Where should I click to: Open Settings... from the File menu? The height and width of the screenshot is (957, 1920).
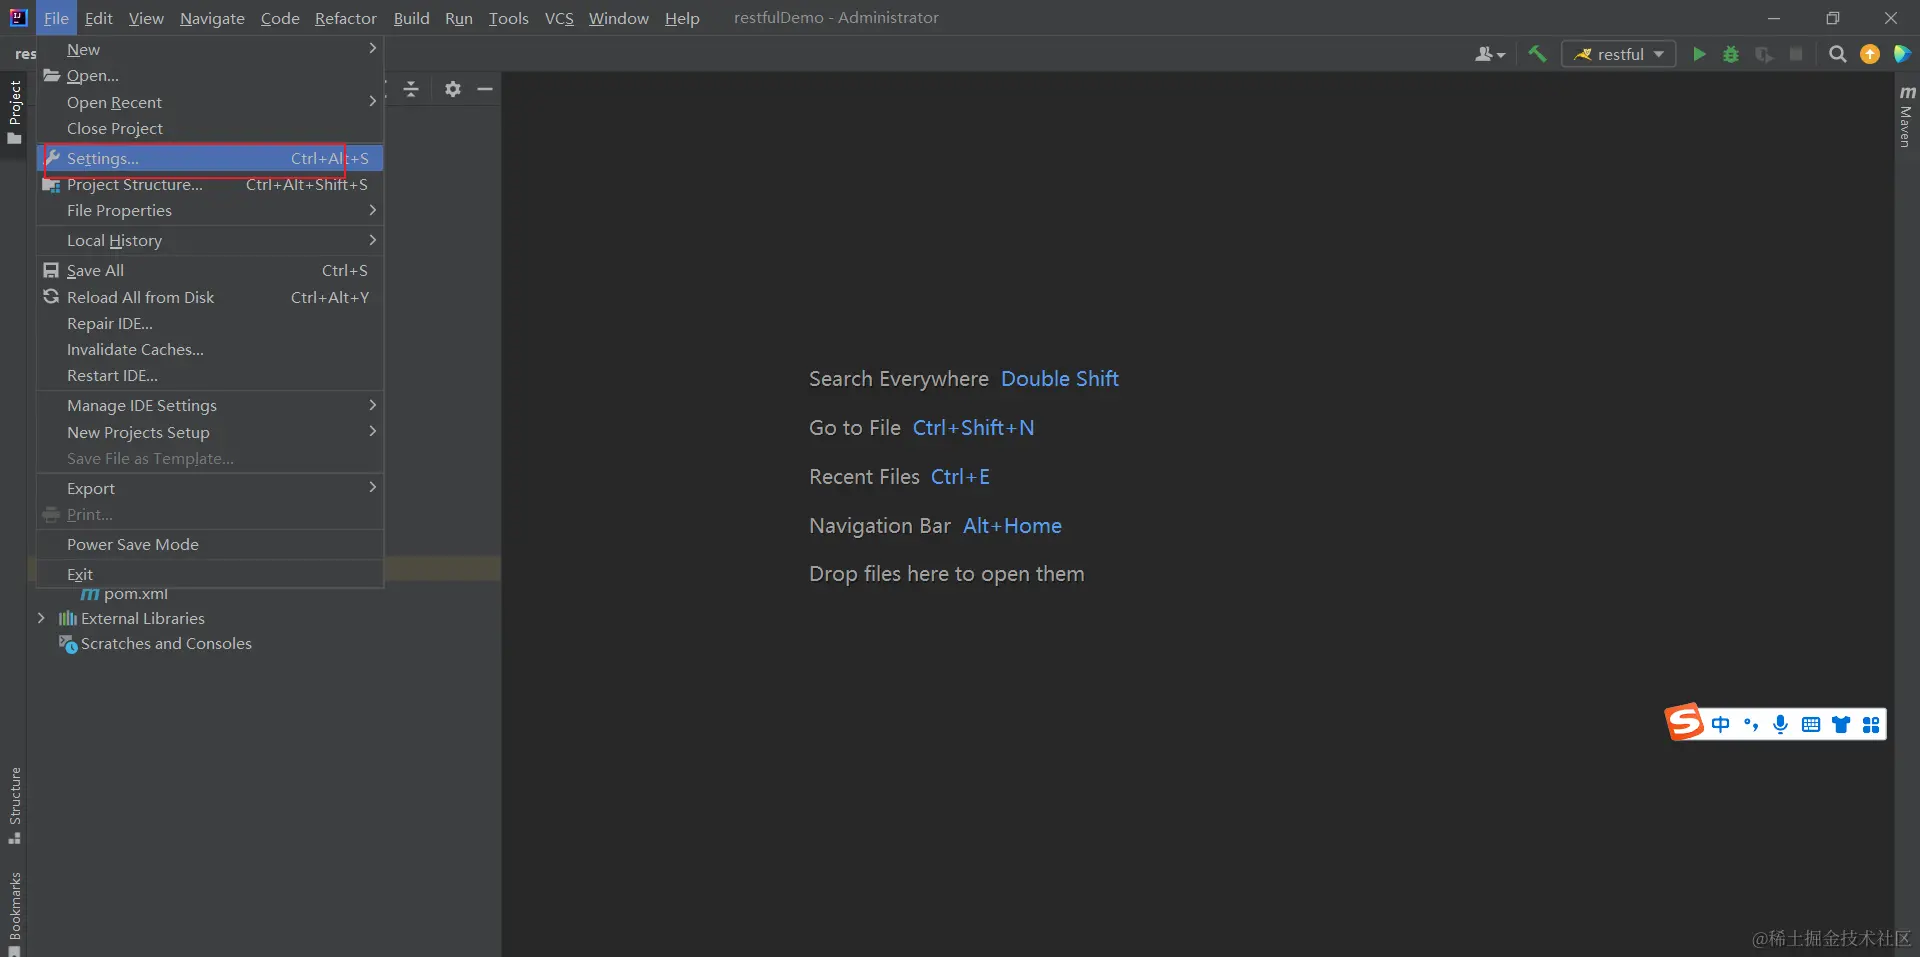[210, 158]
